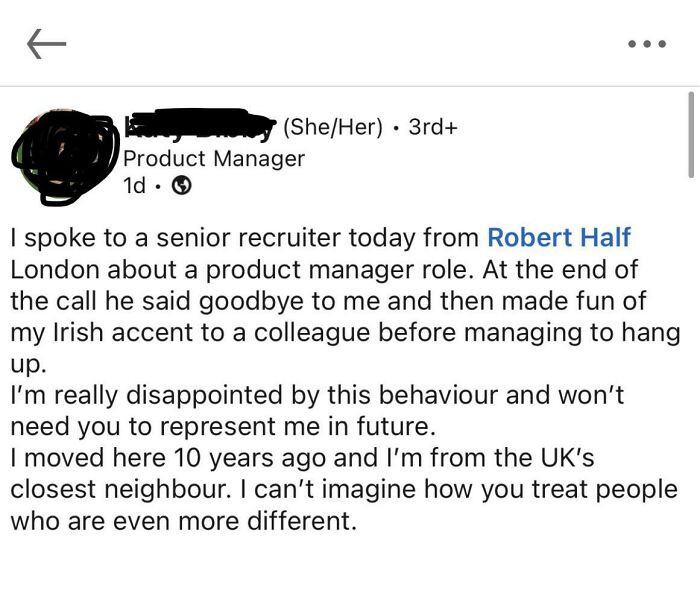Click the paragraph starting "I spoke to"
The image size is (700, 602).
tap(340, 300)
